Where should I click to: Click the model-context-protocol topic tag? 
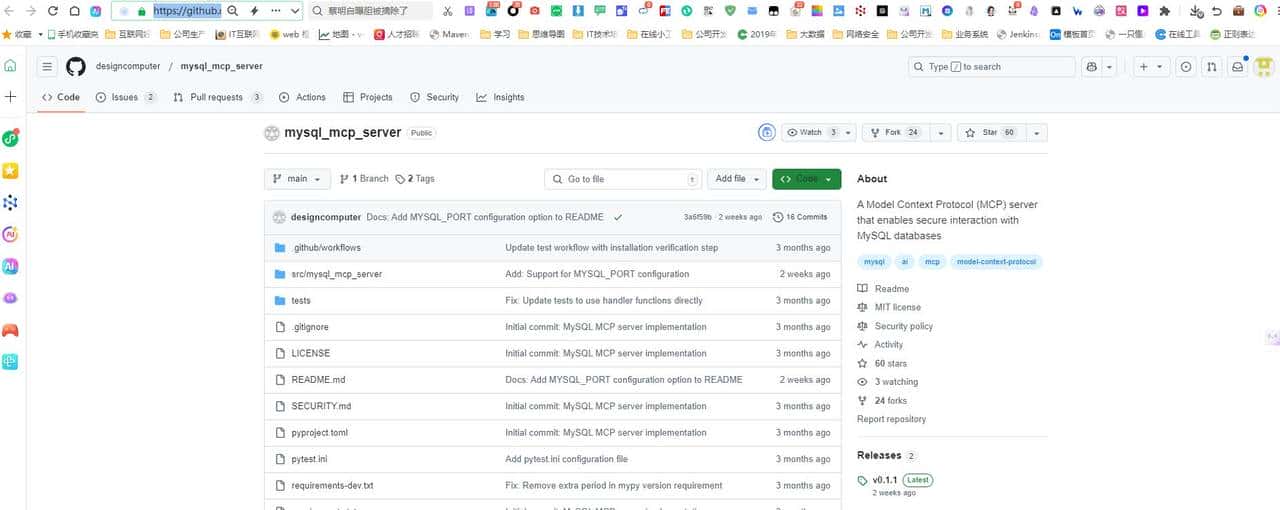997,262
